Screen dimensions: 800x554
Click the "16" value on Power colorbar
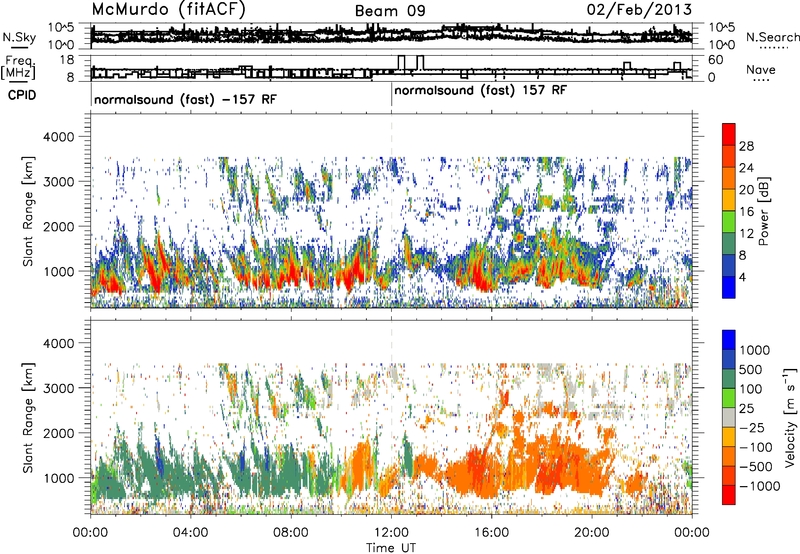point(746,212)
